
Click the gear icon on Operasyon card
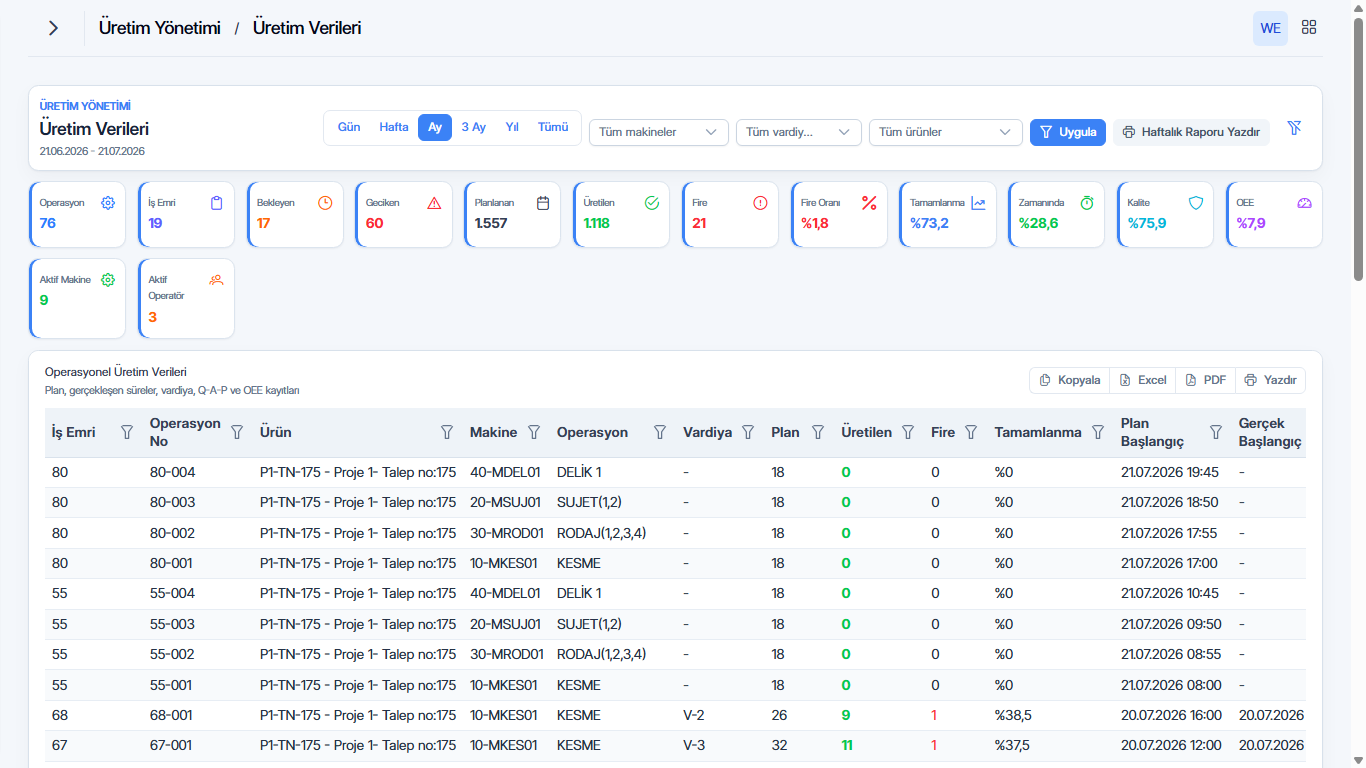(x=108, y=203)
